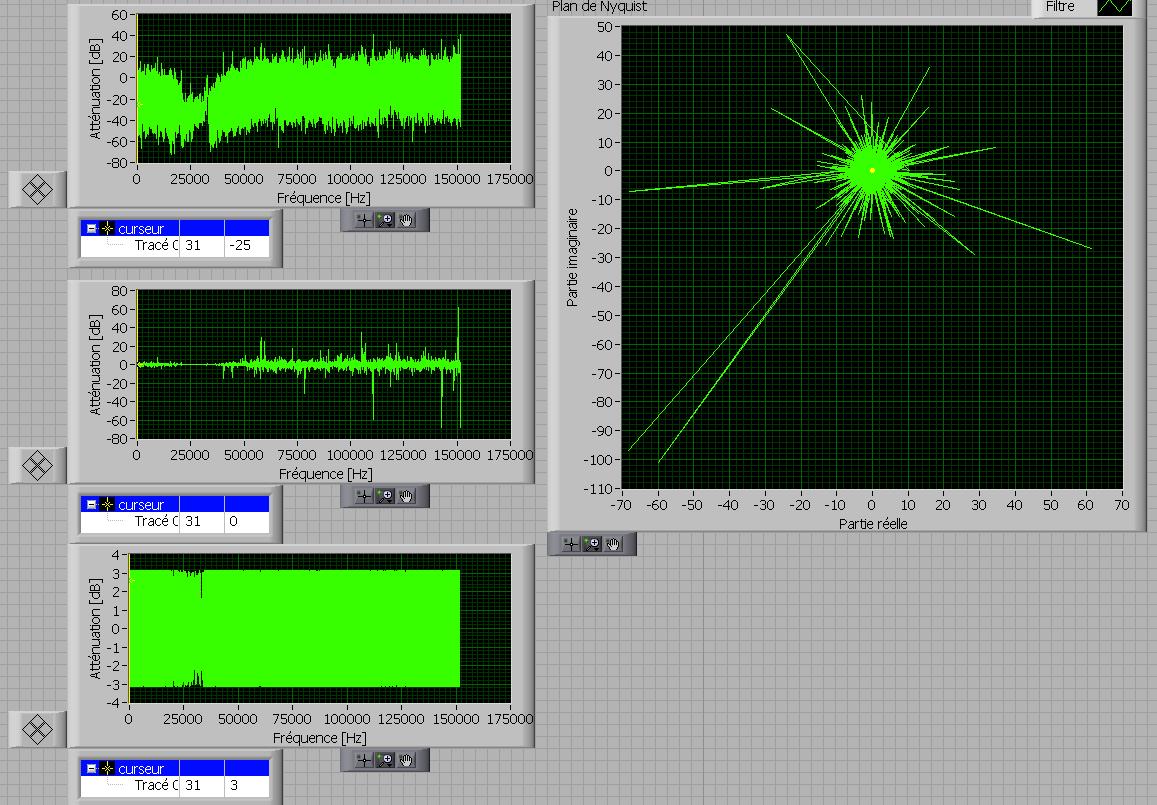Click the Partie réelle axis label
Image resolution: width=1157 pixels, height=805 pixels.
click(x=873, y=524)
